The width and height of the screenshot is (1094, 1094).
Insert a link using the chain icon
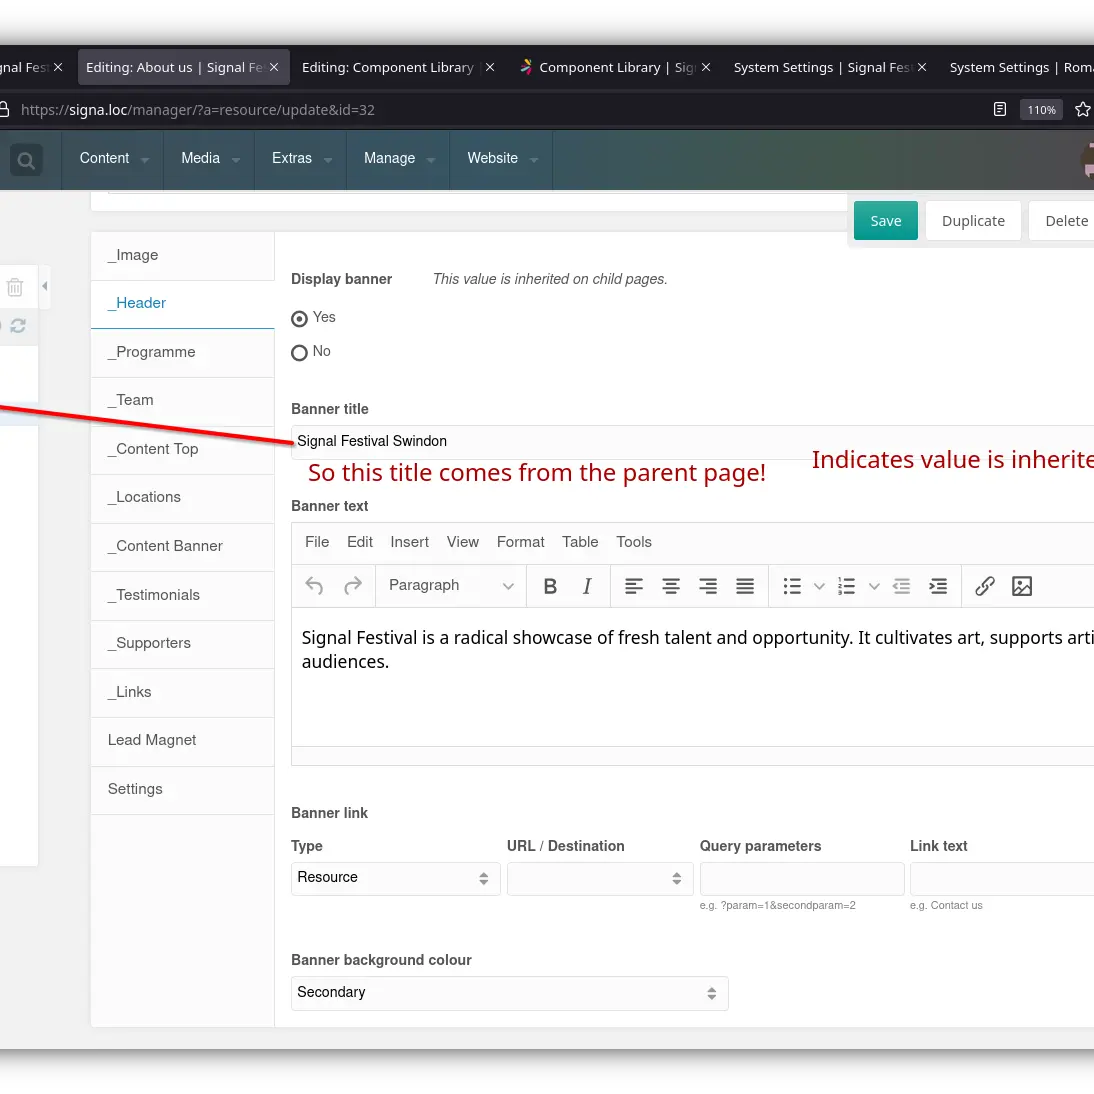pyautogui.click(x=985, y=586)
